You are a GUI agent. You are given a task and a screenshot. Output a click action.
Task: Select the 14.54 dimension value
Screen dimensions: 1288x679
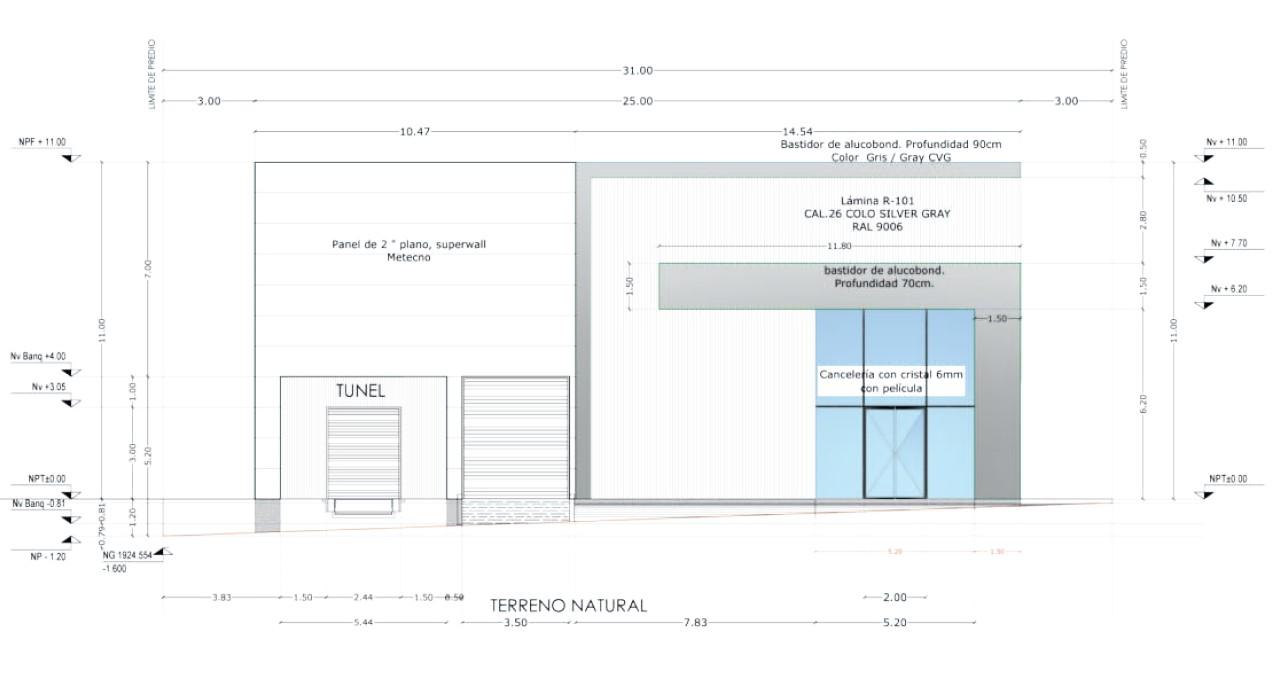(797, 132)
